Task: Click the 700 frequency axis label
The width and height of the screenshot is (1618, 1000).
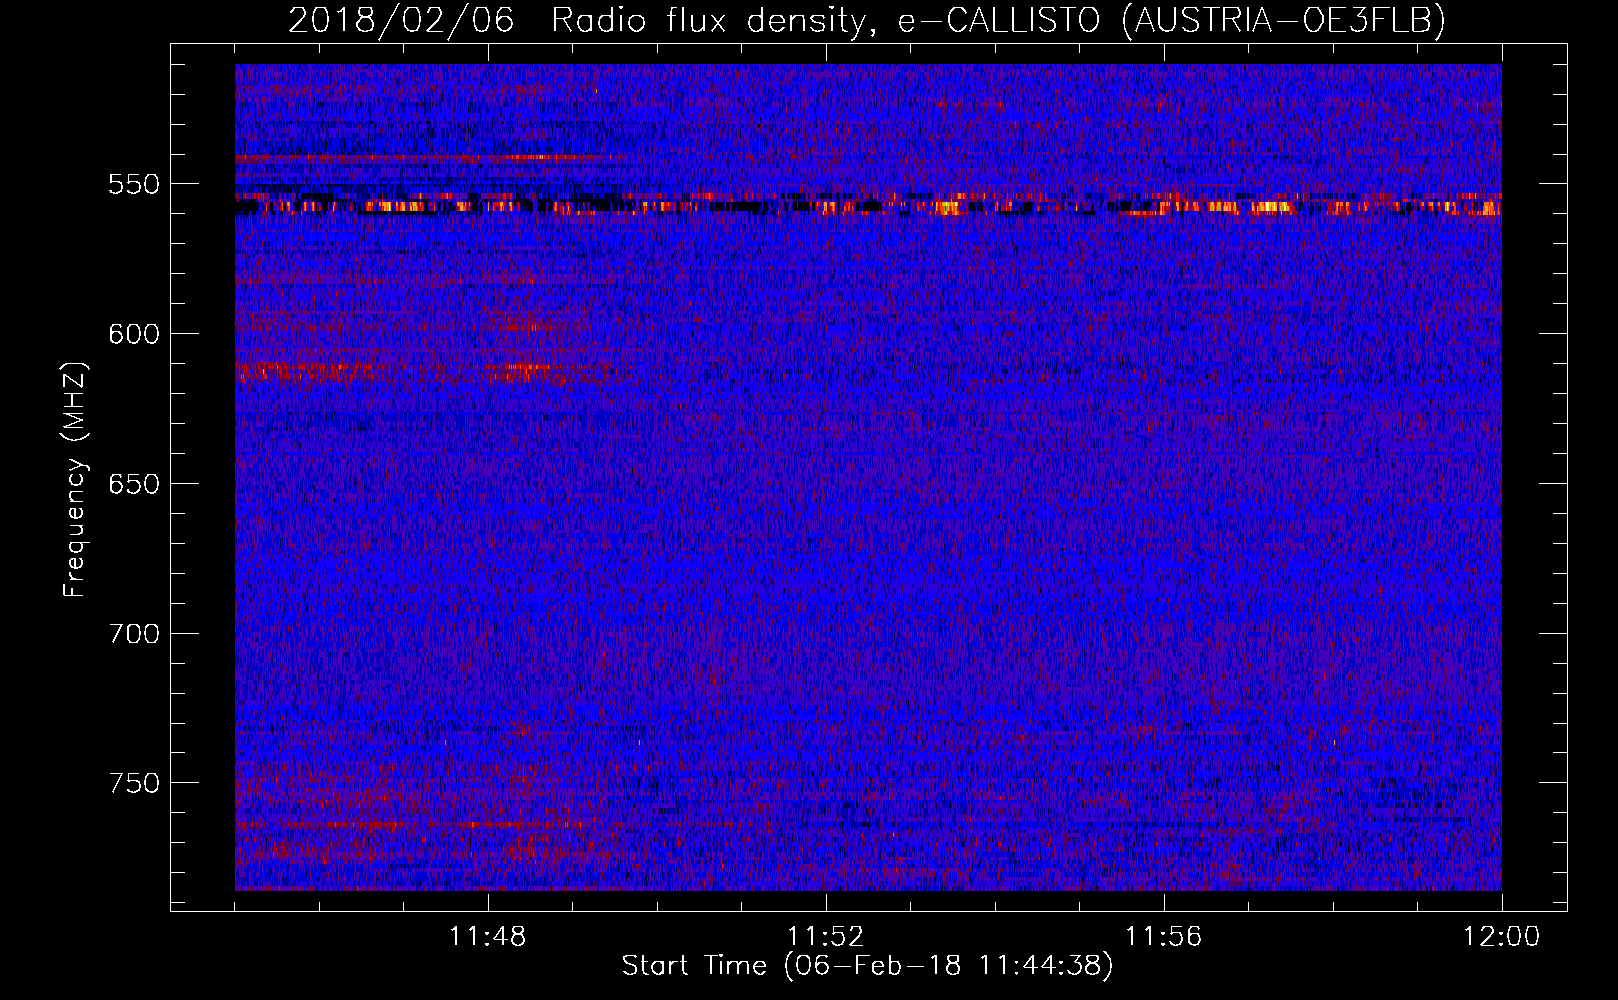Action: click(134, 634)
